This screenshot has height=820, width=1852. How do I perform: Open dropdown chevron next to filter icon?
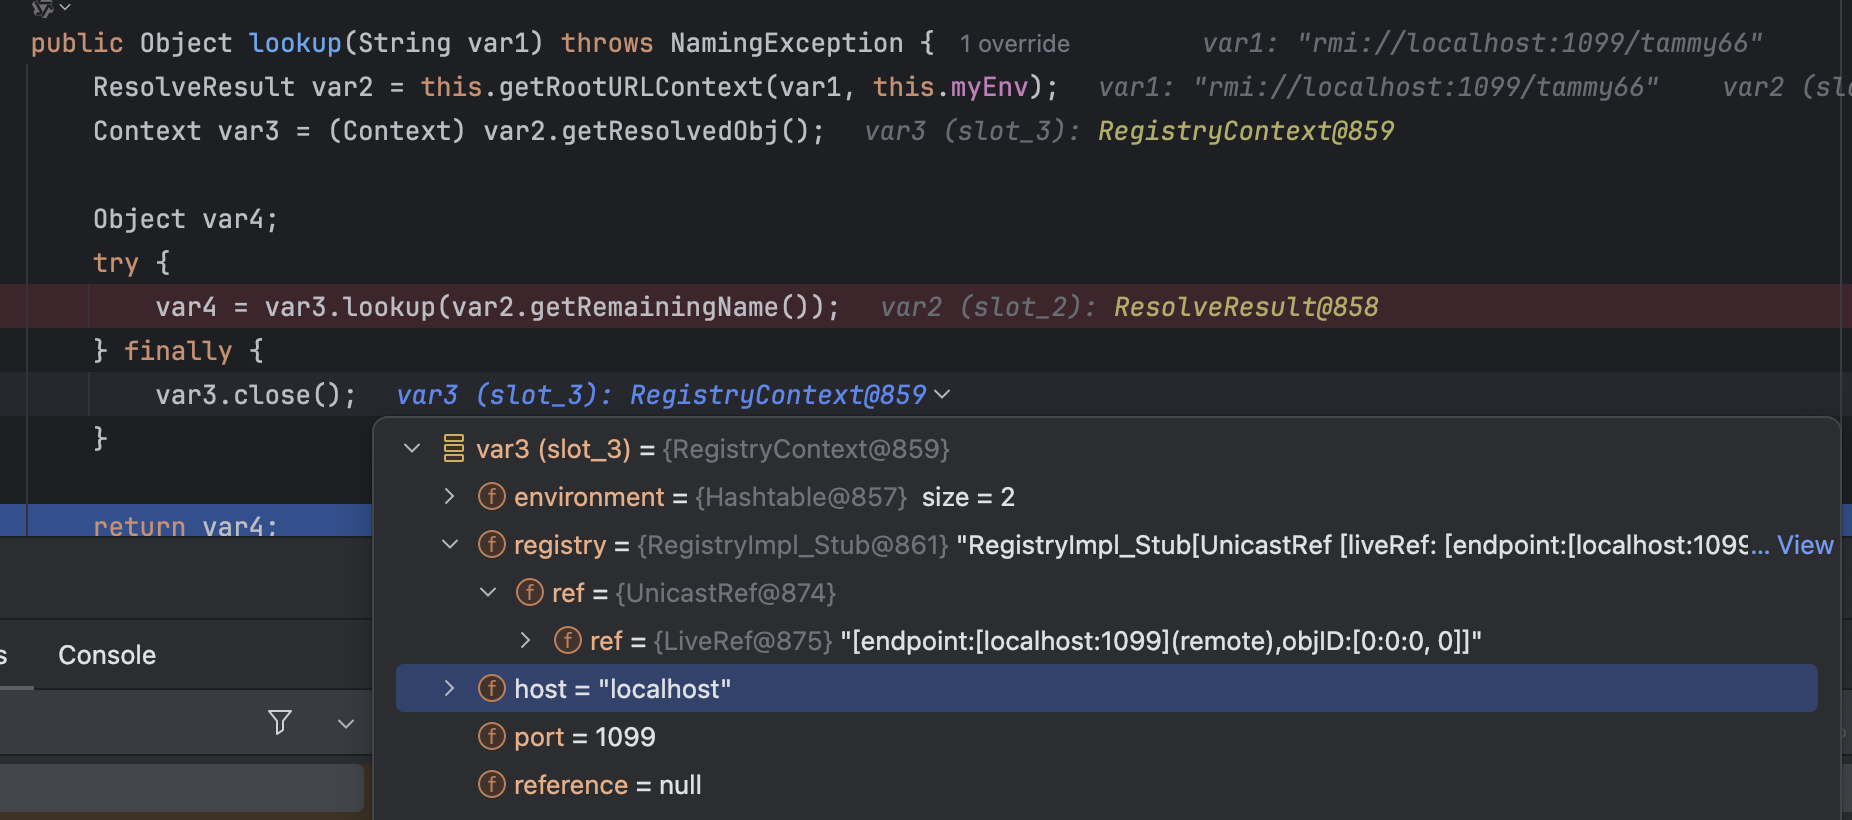(346, 723)
